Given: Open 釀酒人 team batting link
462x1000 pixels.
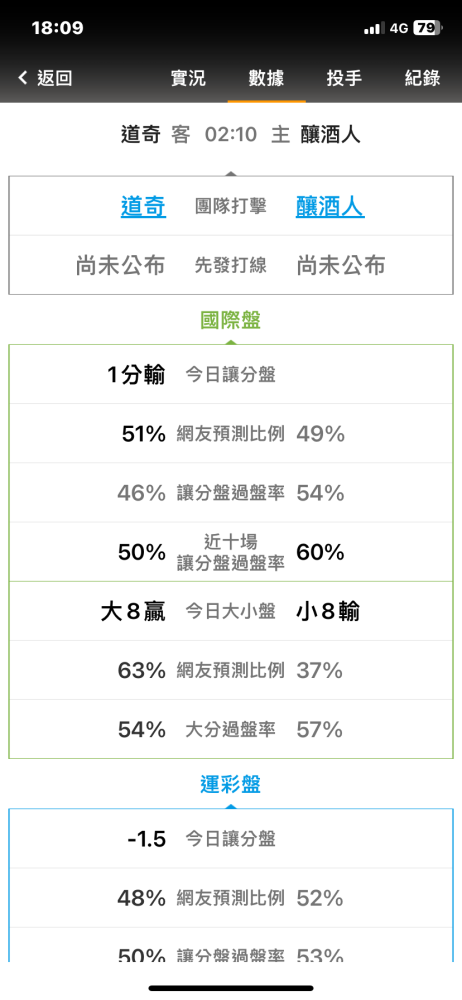Looking at the screenshot, I should coord(330,207).
